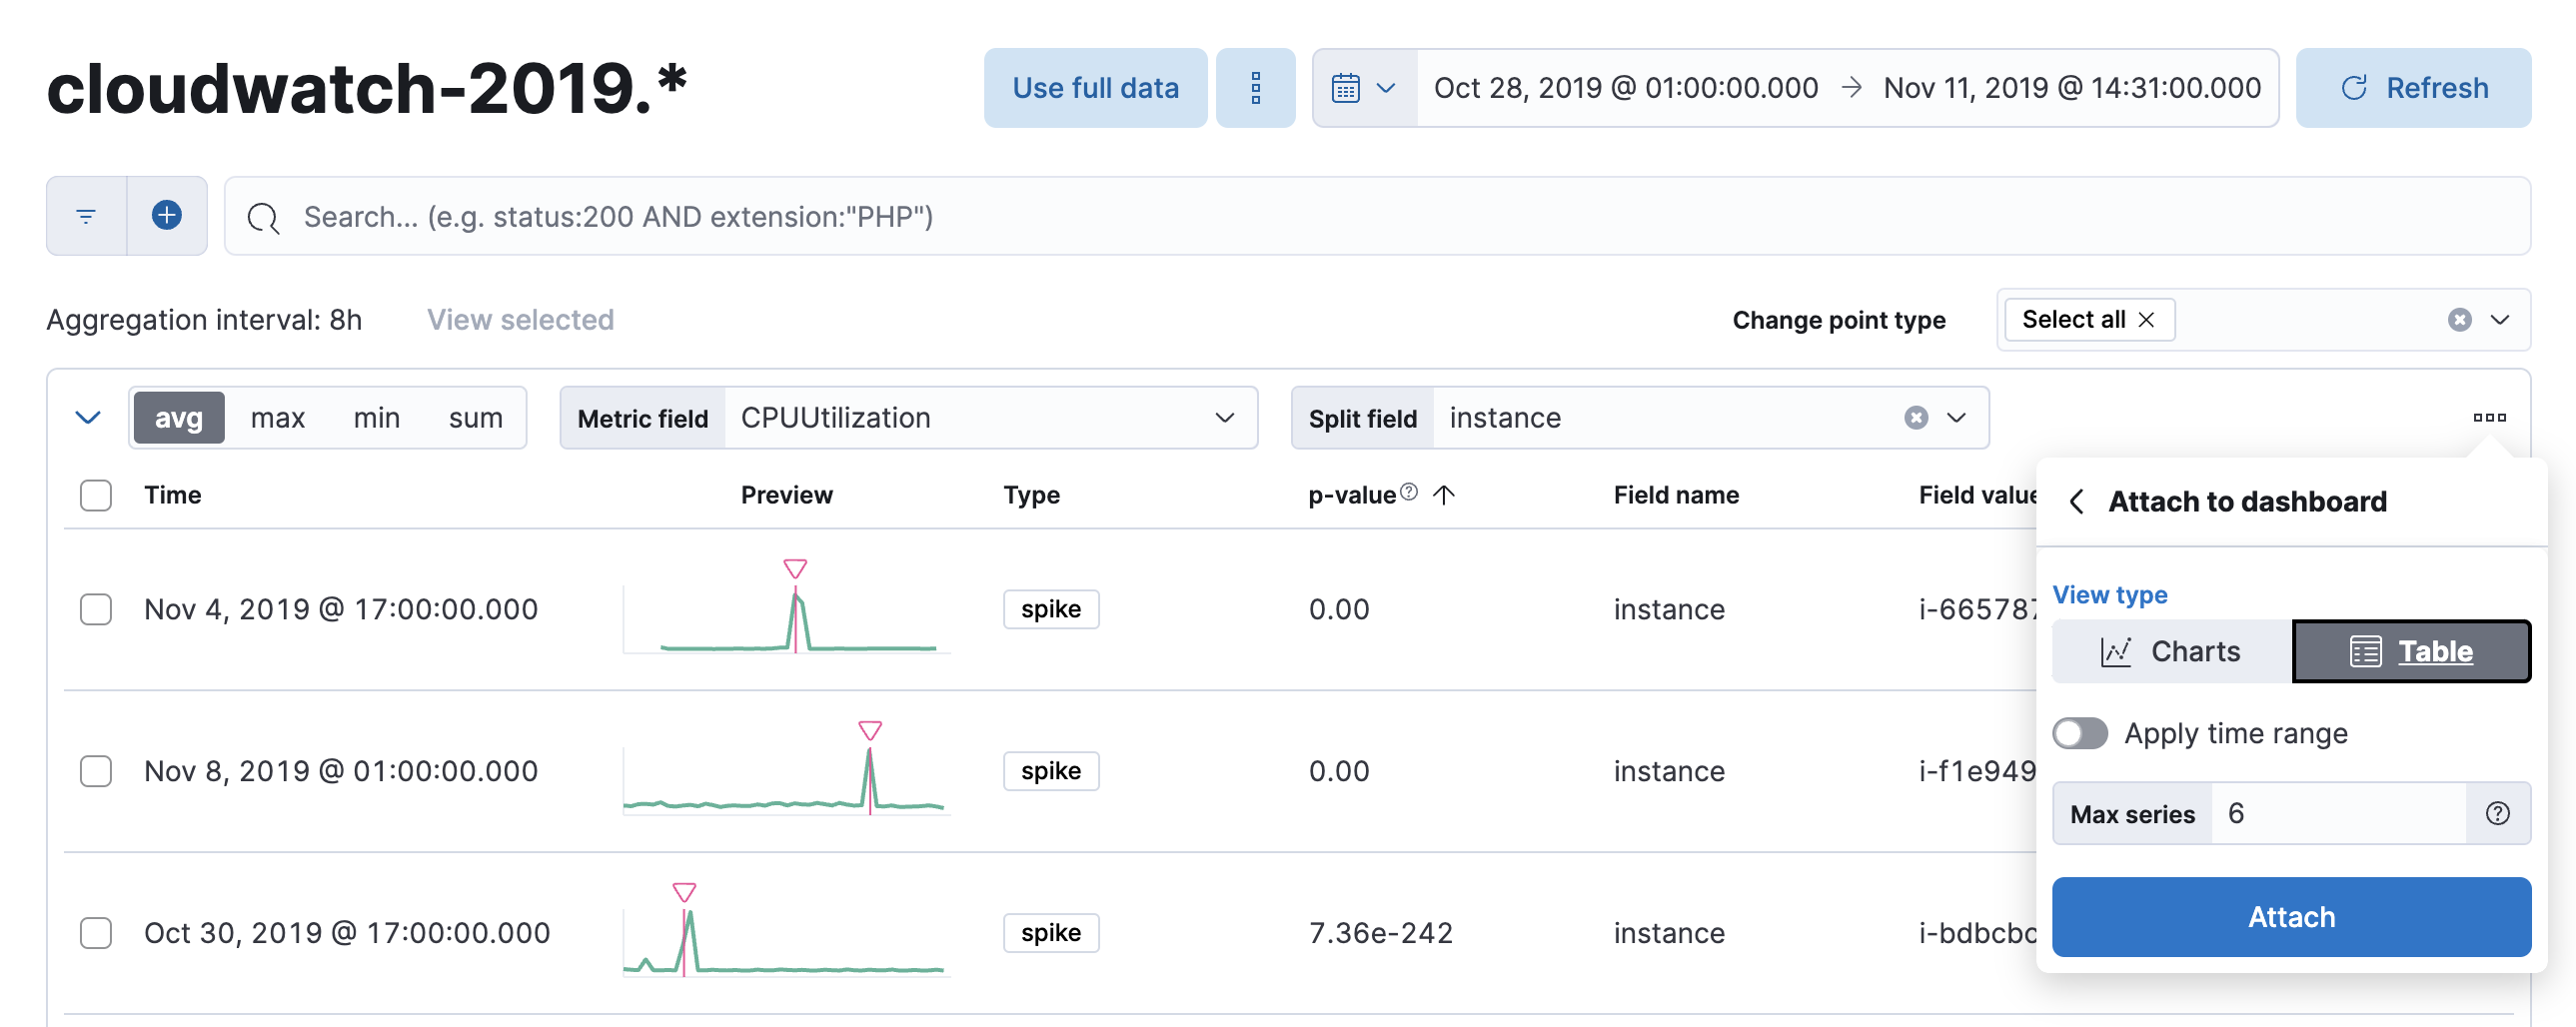
Task: Click the Nov 4 spike preview chart
Action: click(x=786, y=609)
